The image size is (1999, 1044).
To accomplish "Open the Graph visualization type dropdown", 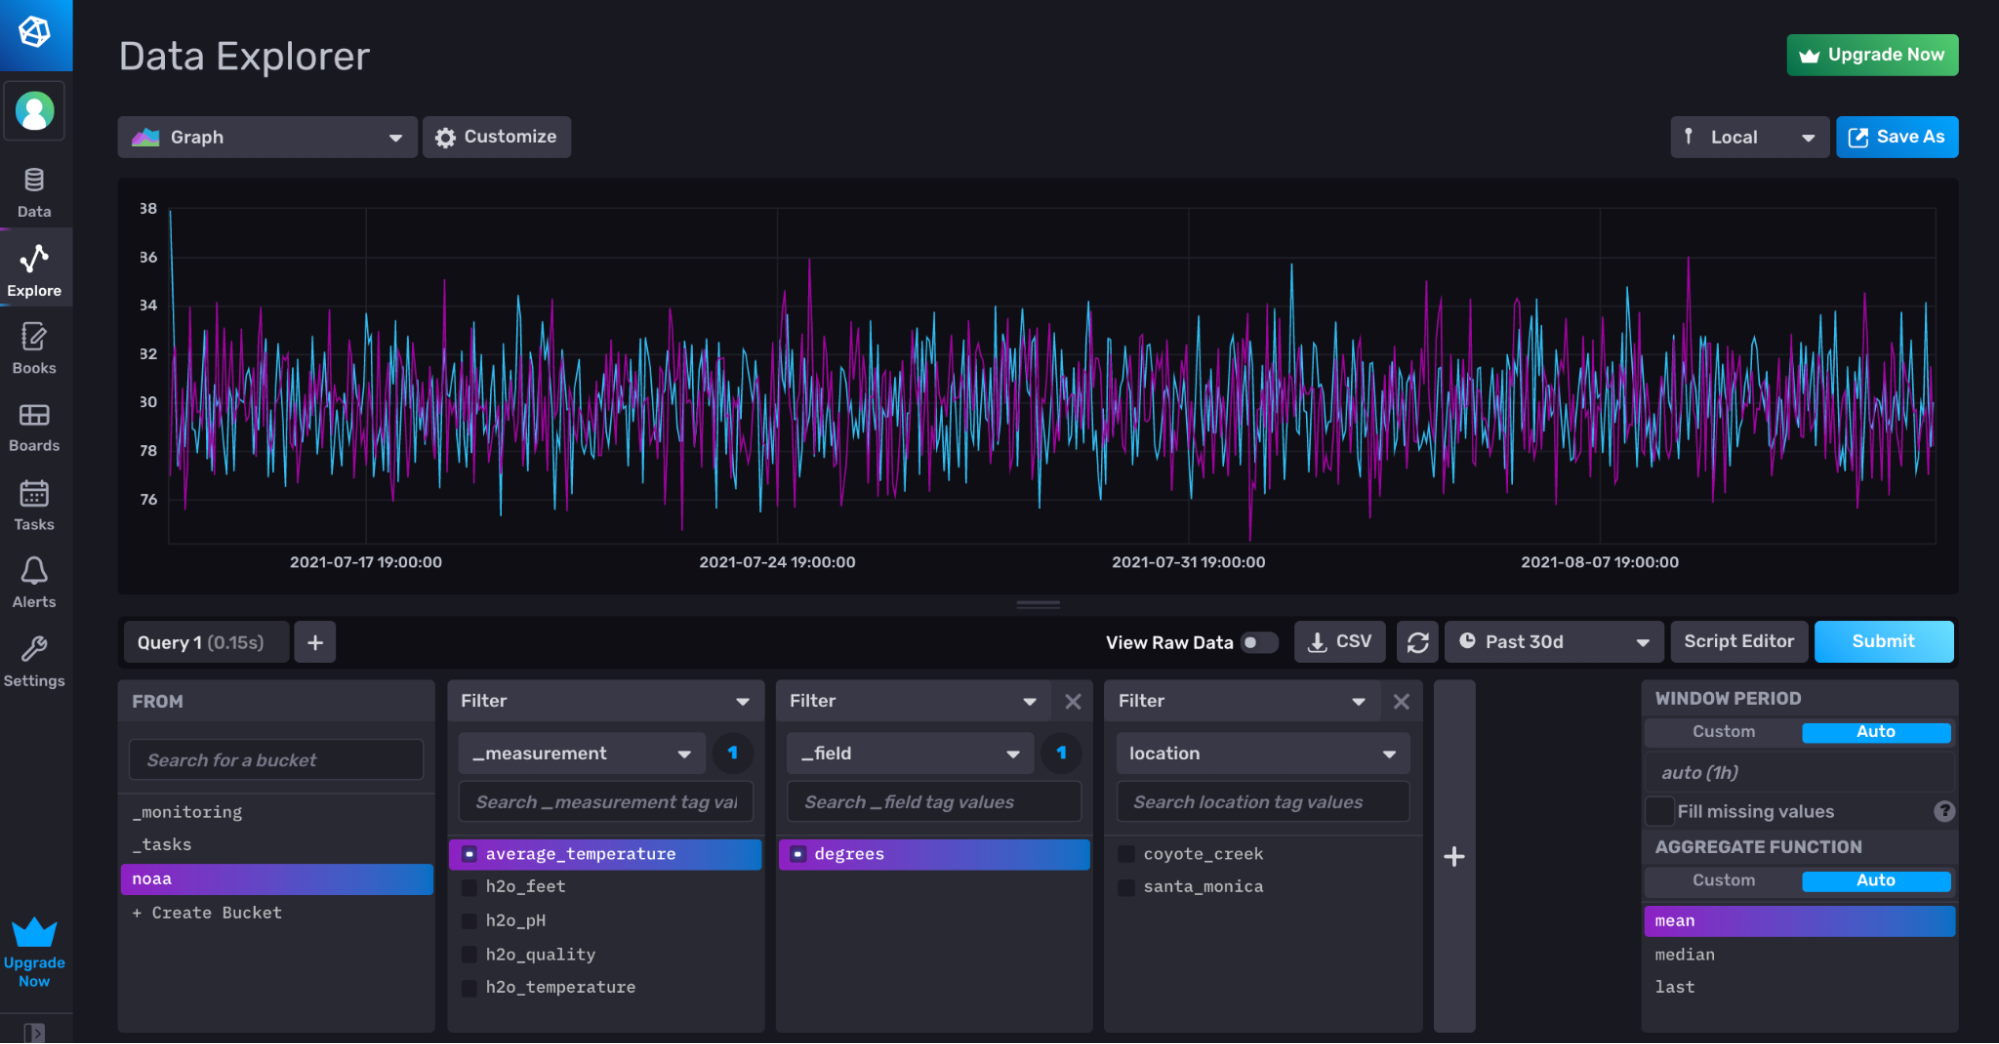I will [x=267, y=137].
